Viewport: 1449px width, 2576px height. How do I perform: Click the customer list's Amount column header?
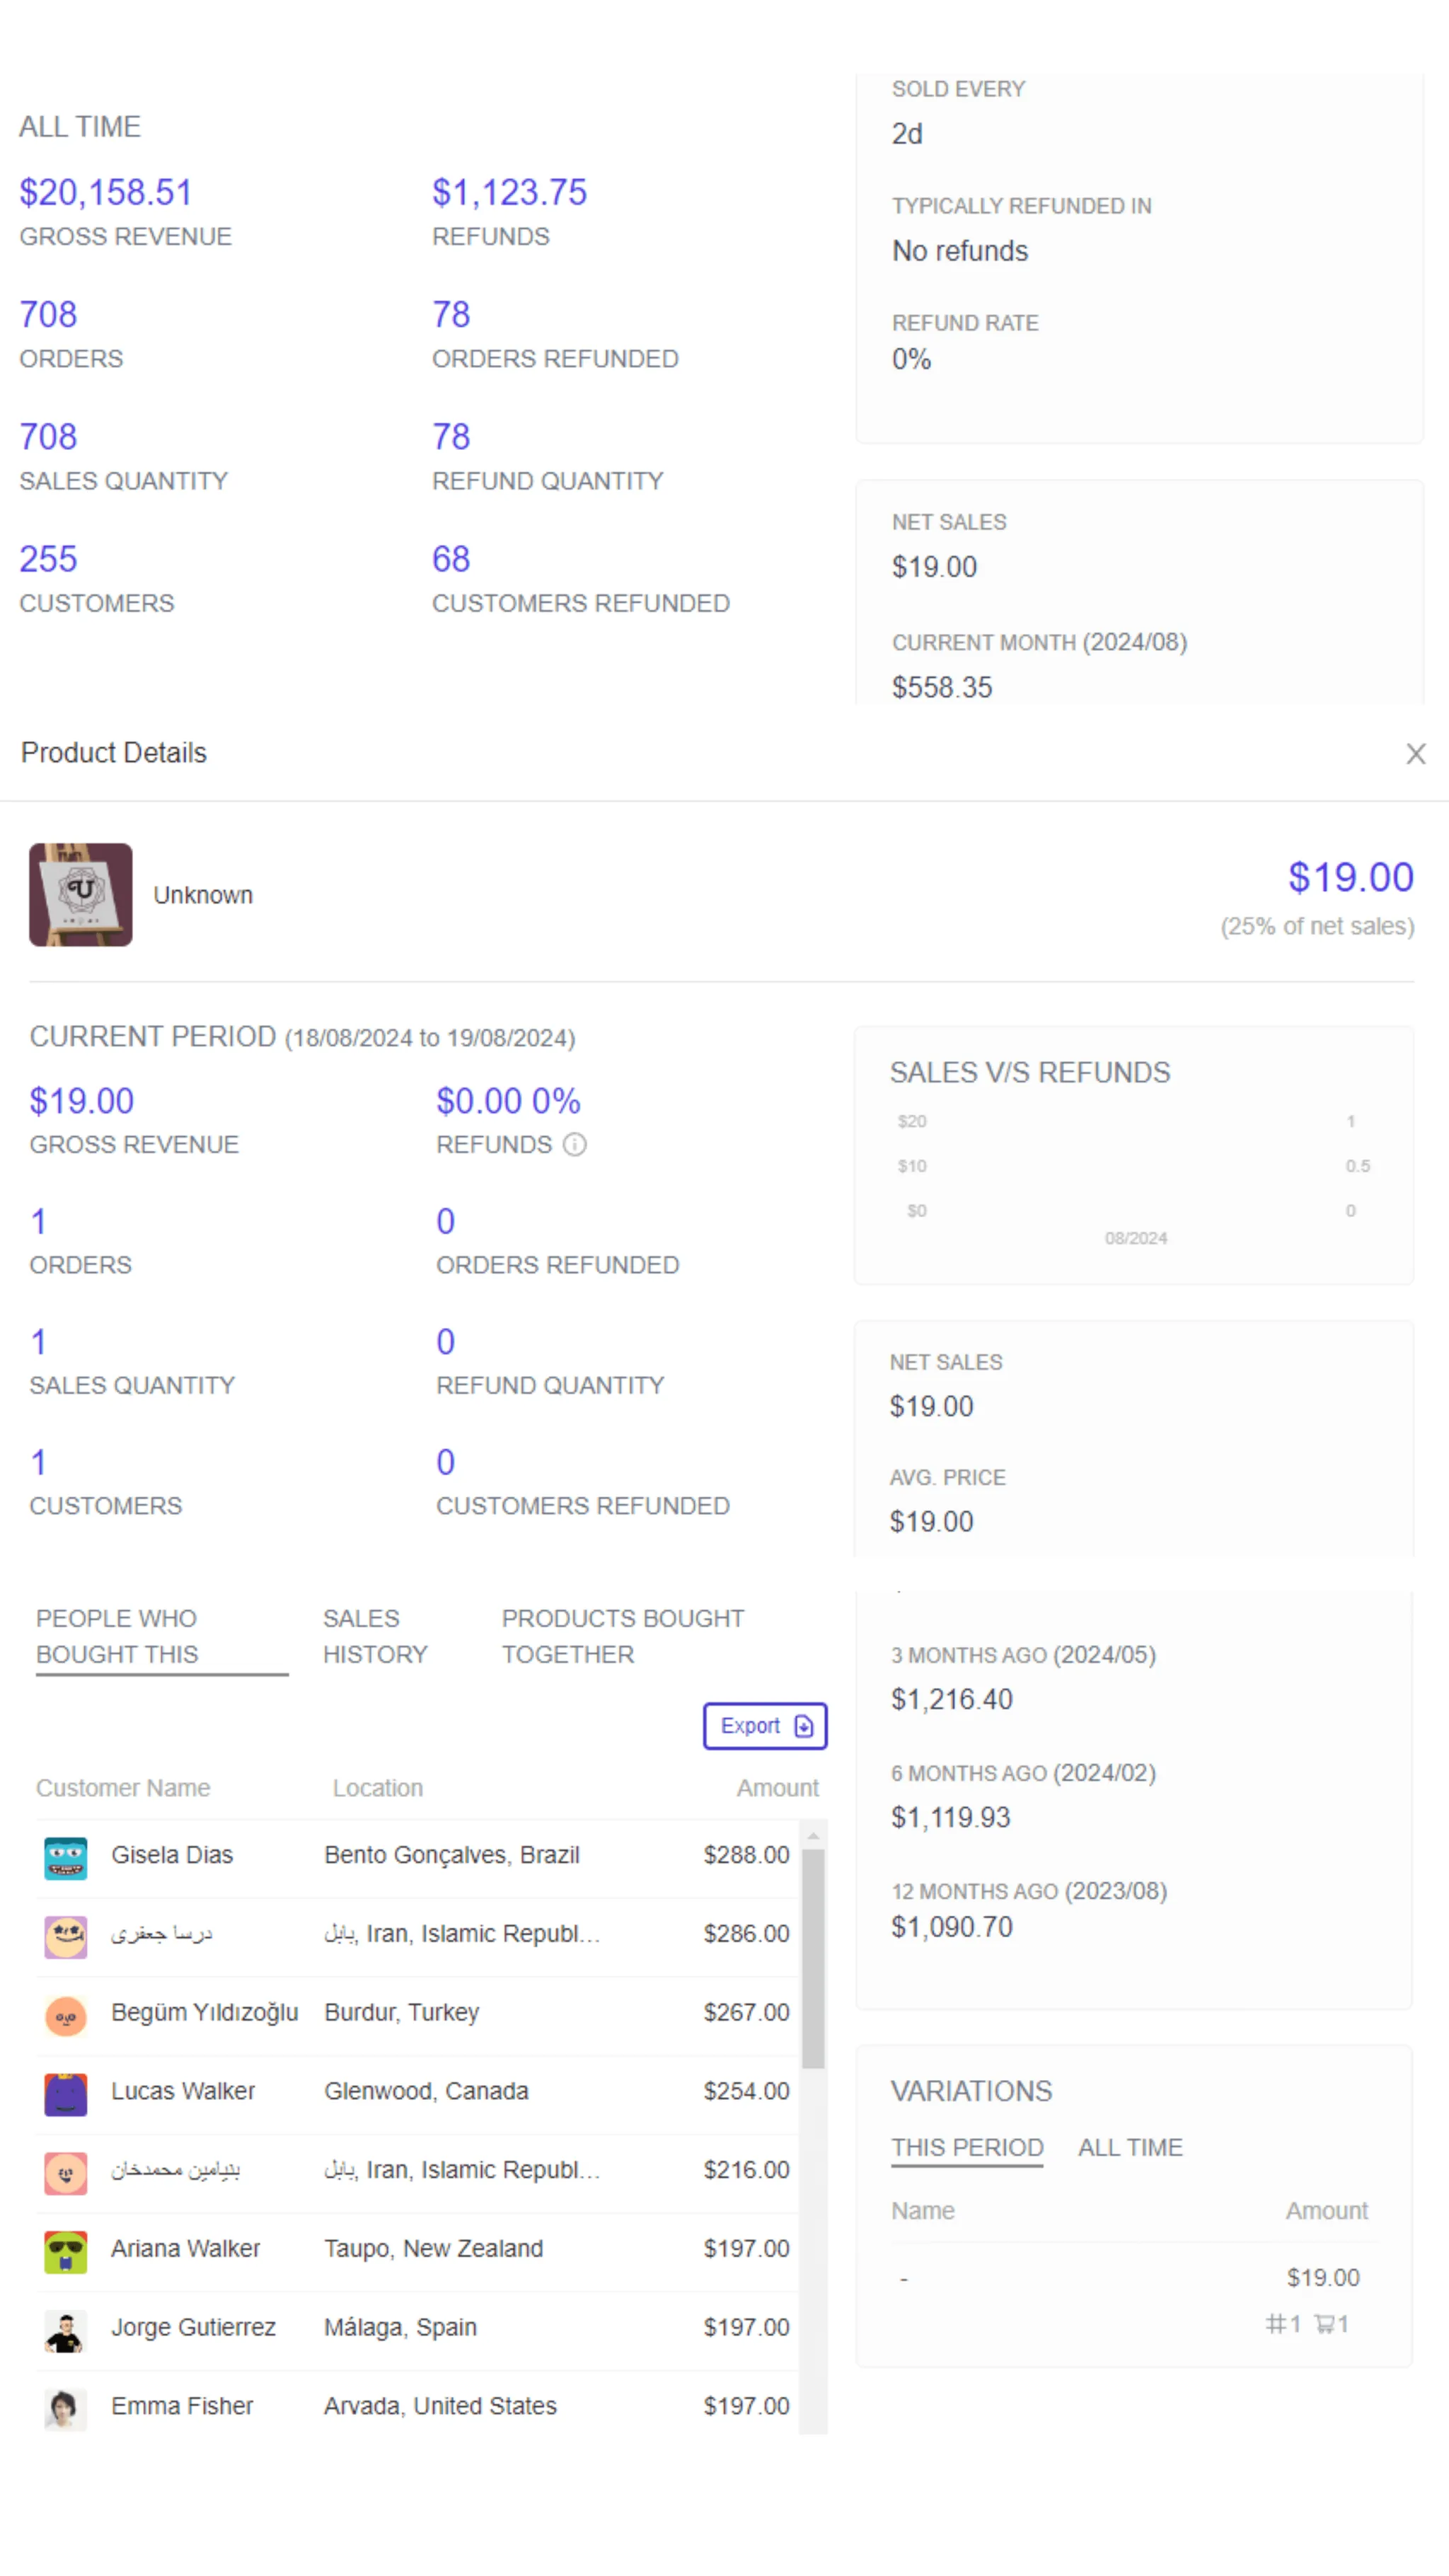click(x=777, y=1788)
